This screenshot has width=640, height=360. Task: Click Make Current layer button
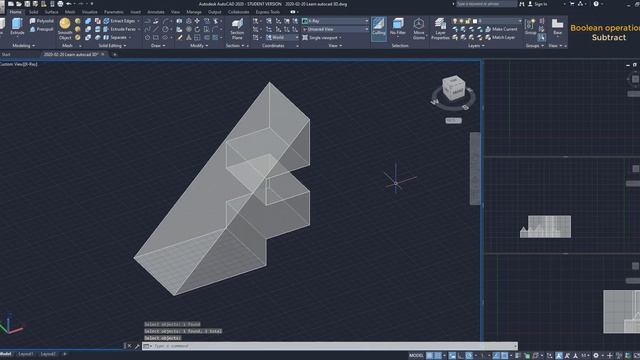pyautogui.click(x=501, y=29)
